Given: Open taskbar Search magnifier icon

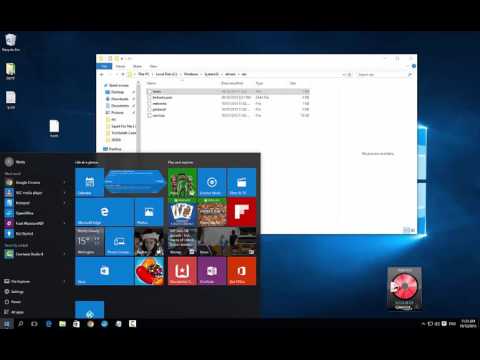Looking at the screenshot, I should point(20,324).
